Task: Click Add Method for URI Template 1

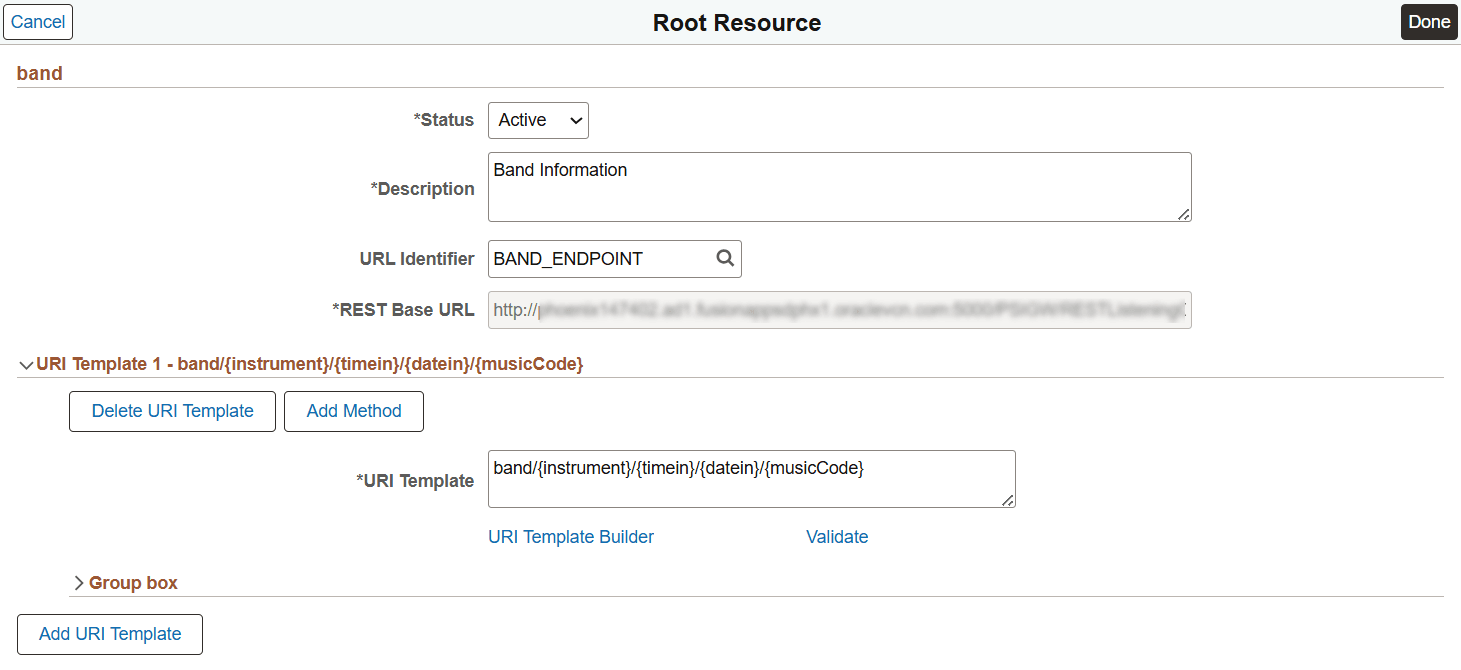Action: [353, 411]
